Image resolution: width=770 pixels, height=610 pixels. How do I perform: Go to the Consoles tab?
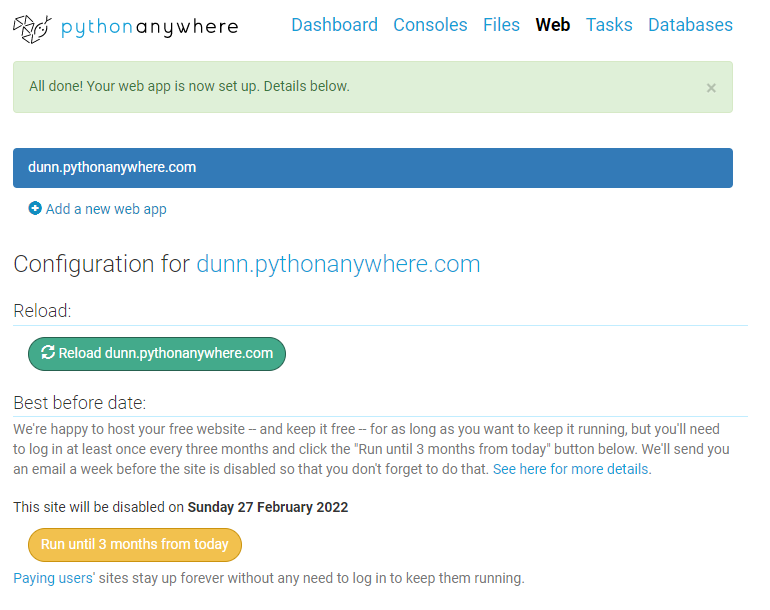pyautogui.click(x=430, y=25)
